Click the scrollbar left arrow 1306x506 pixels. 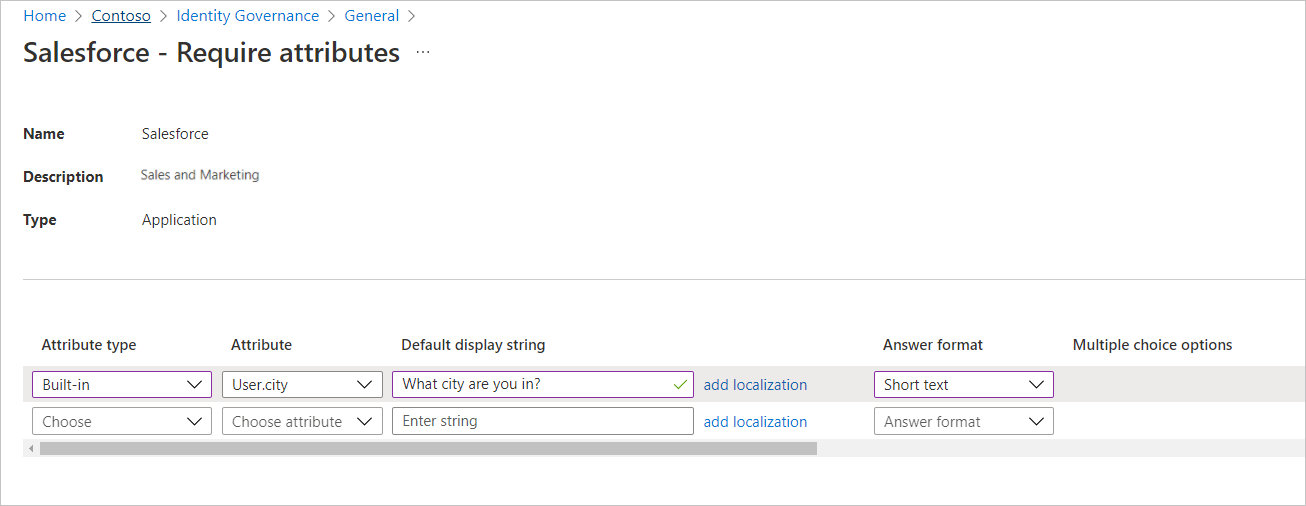(31, 449)
